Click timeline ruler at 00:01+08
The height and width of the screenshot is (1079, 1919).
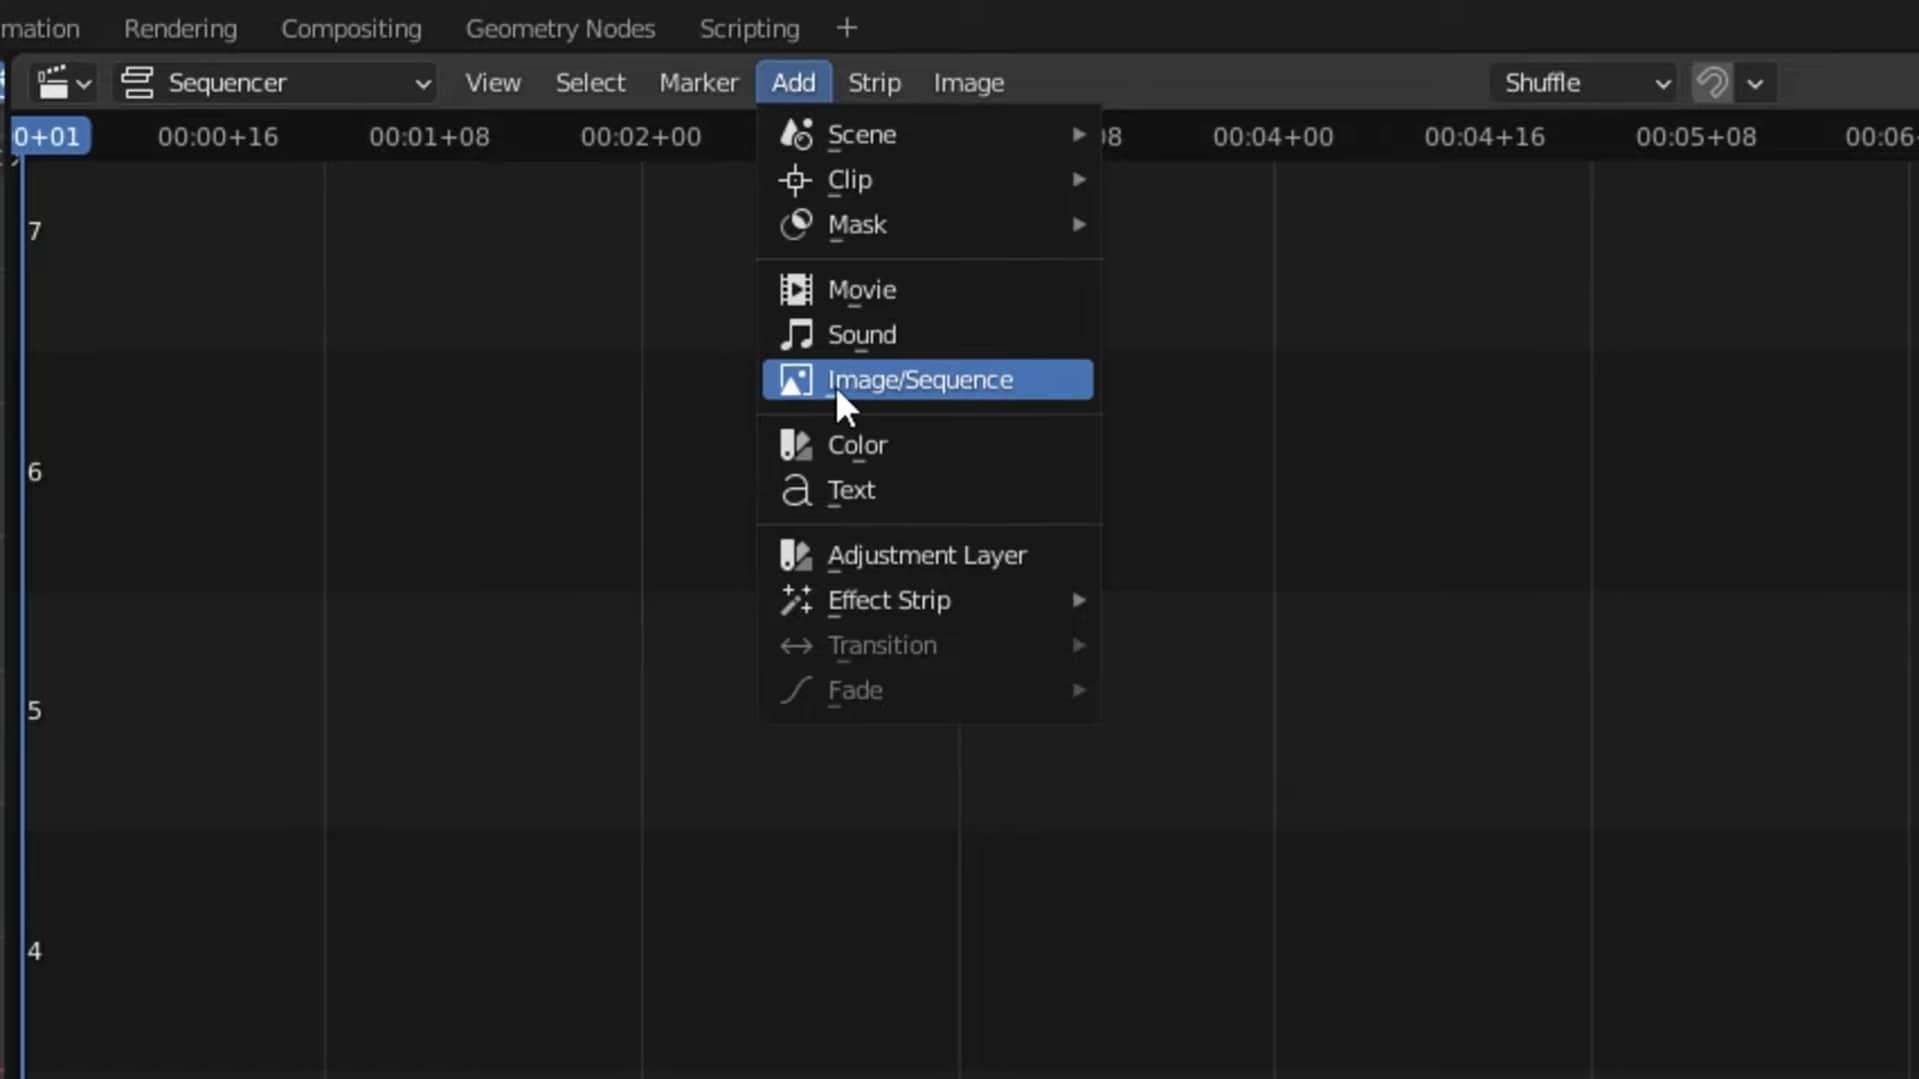pos(429,137)
